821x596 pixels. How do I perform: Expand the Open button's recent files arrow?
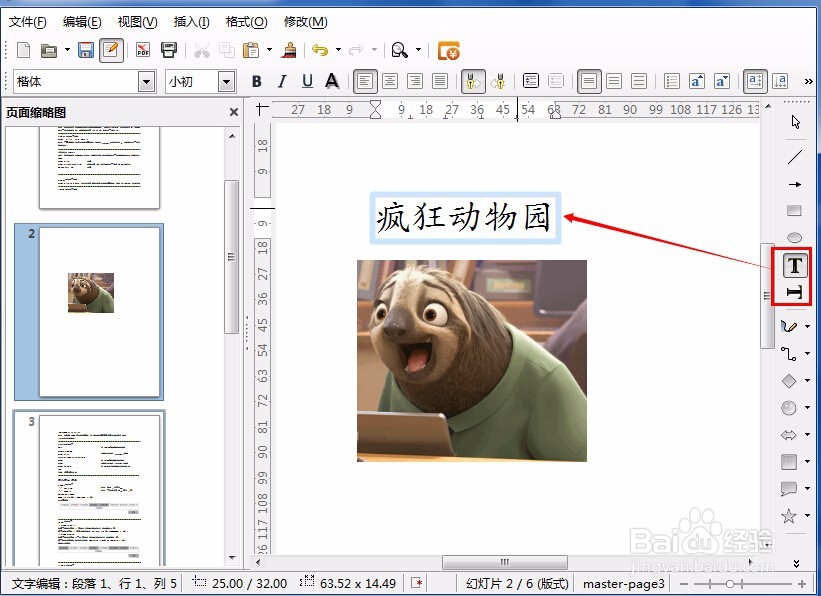67,50
